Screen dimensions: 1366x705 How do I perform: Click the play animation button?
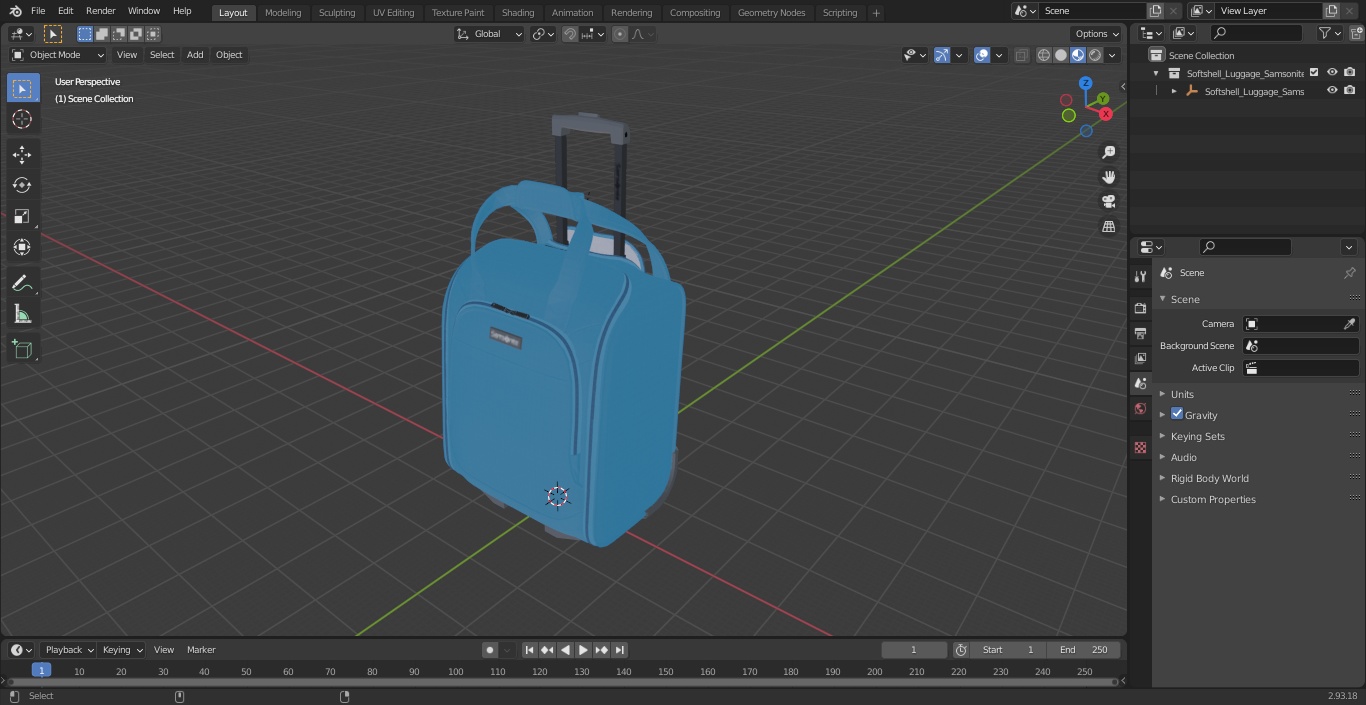click(583, 650)
